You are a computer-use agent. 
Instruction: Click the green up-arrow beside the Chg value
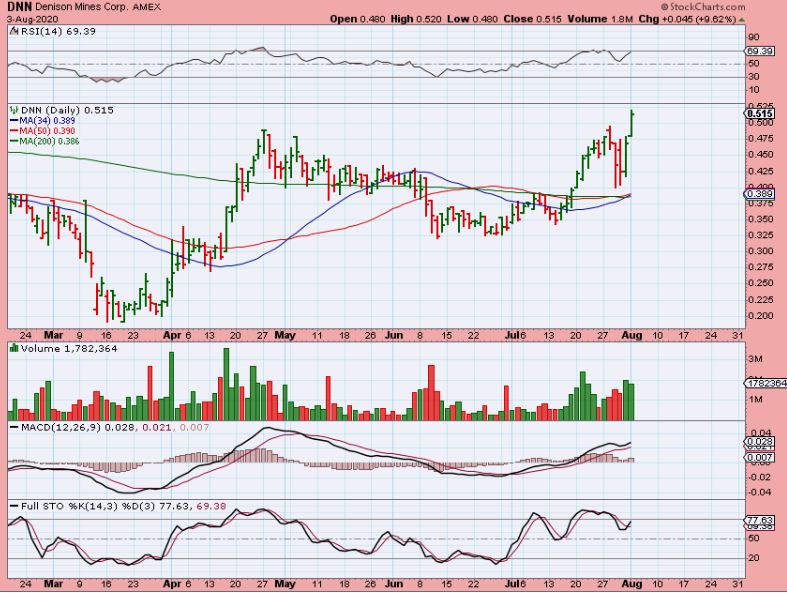pyautogui.click(x=742, y=20)
